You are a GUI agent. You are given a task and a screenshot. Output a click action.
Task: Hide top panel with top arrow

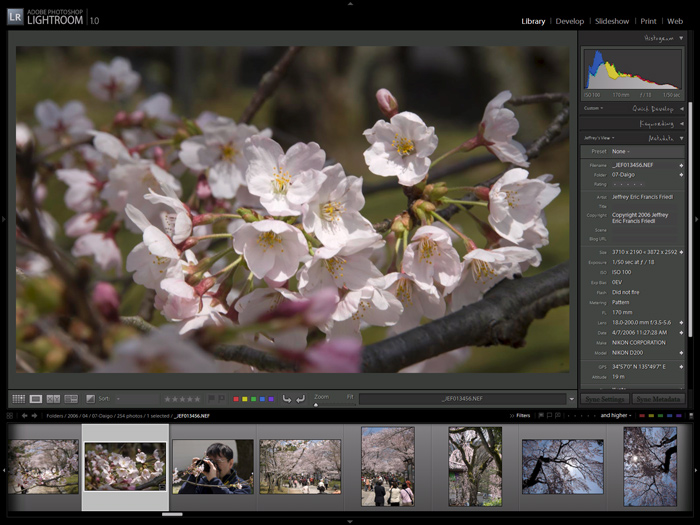[x=350, y=3]
